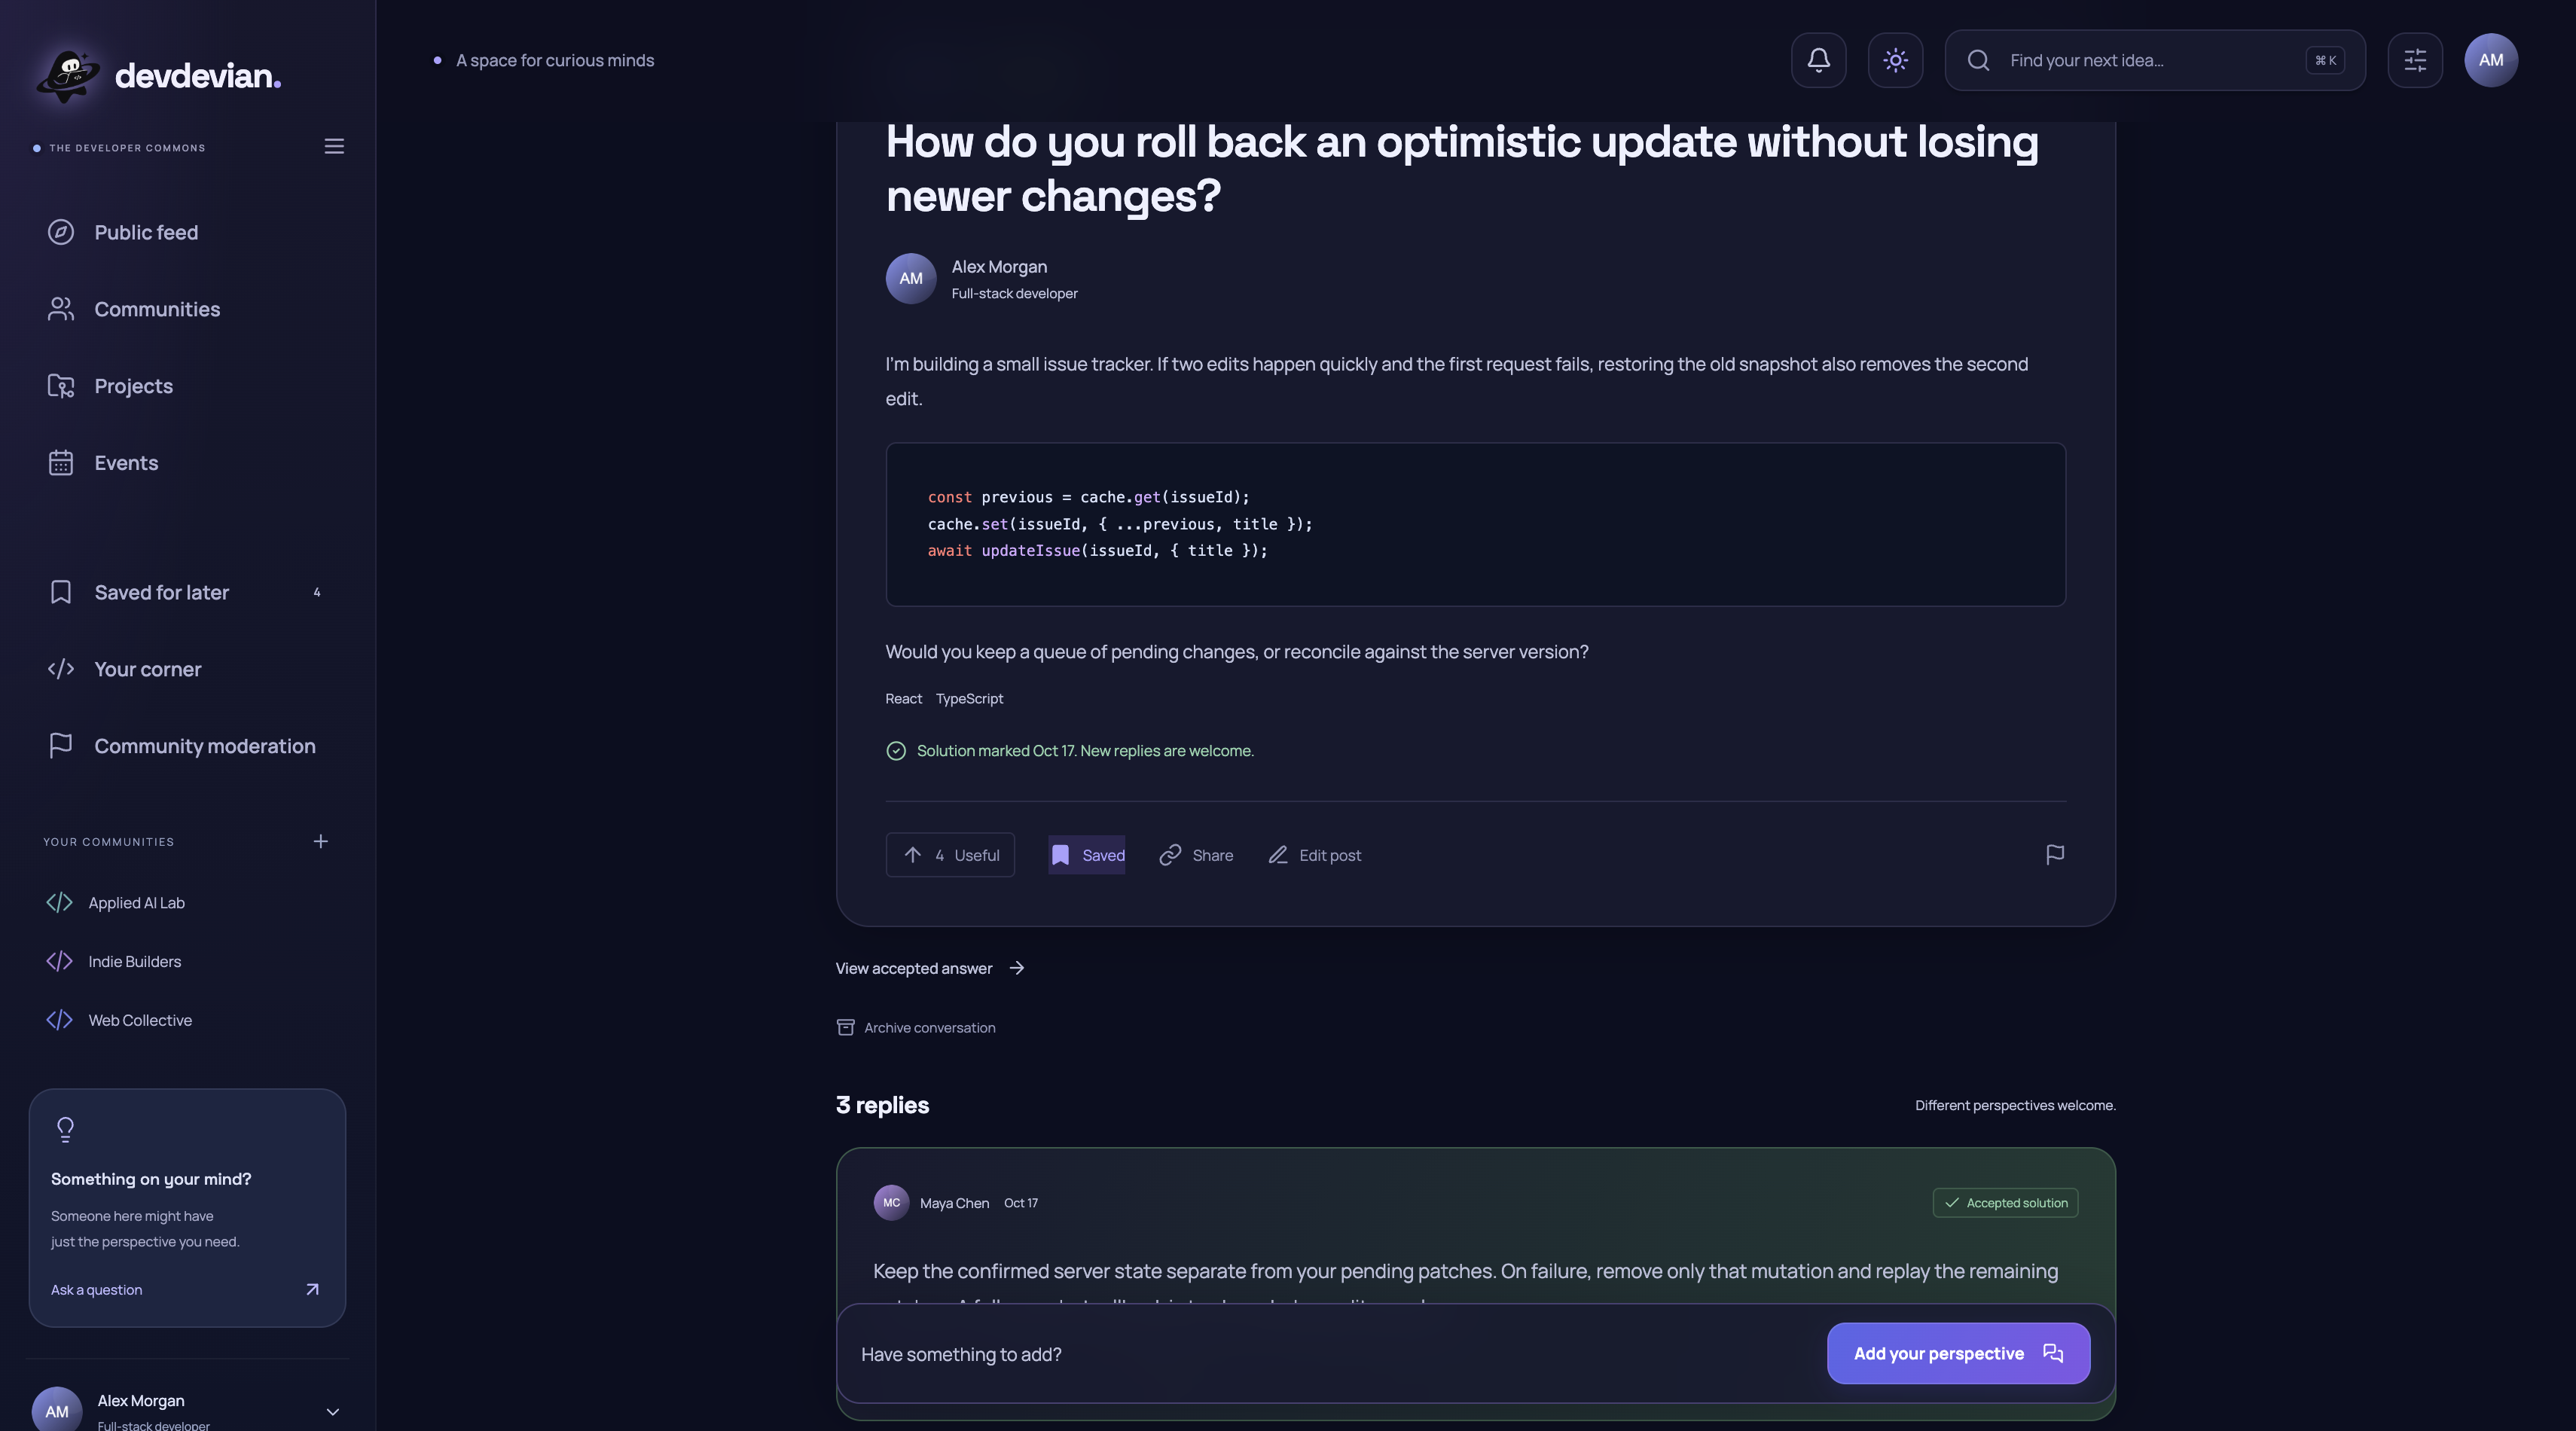Click the Find your next idea search field
The image size is (2576, 1431).
point(2155,60)
